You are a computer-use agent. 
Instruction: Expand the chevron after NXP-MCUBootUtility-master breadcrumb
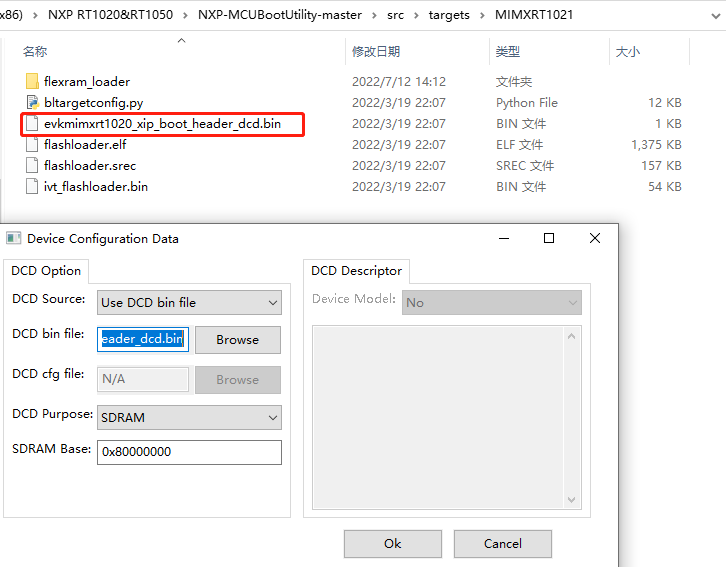374,15
